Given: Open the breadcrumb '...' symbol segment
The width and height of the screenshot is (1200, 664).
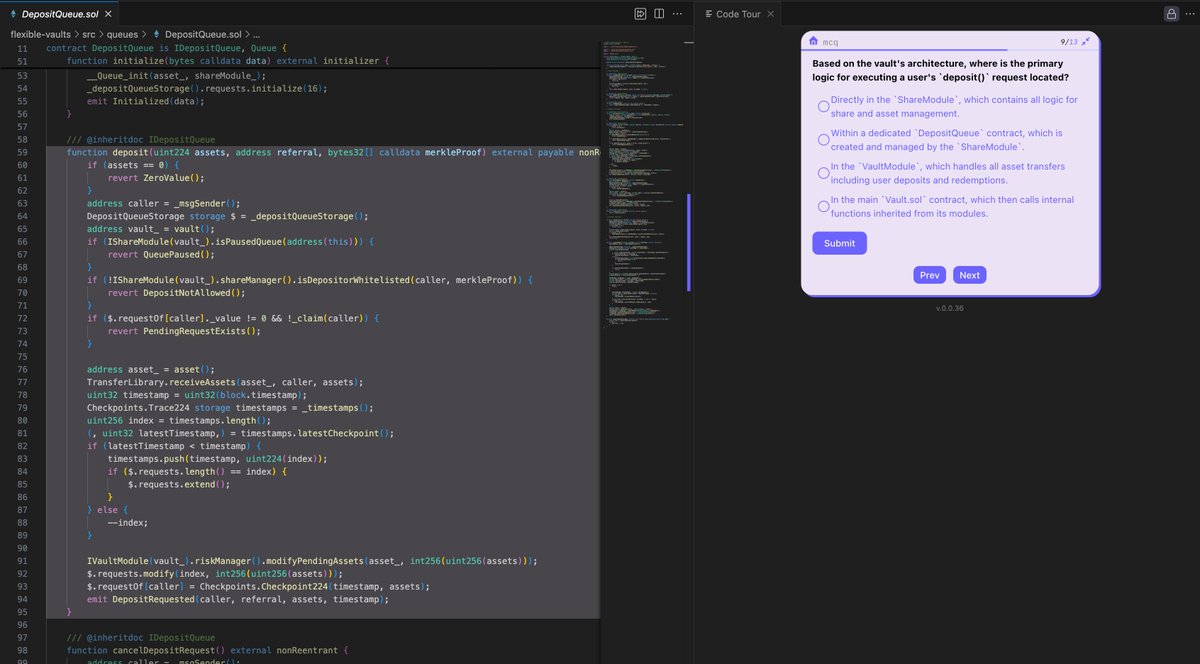Looking at the screenshot, I should coord(256,35).
